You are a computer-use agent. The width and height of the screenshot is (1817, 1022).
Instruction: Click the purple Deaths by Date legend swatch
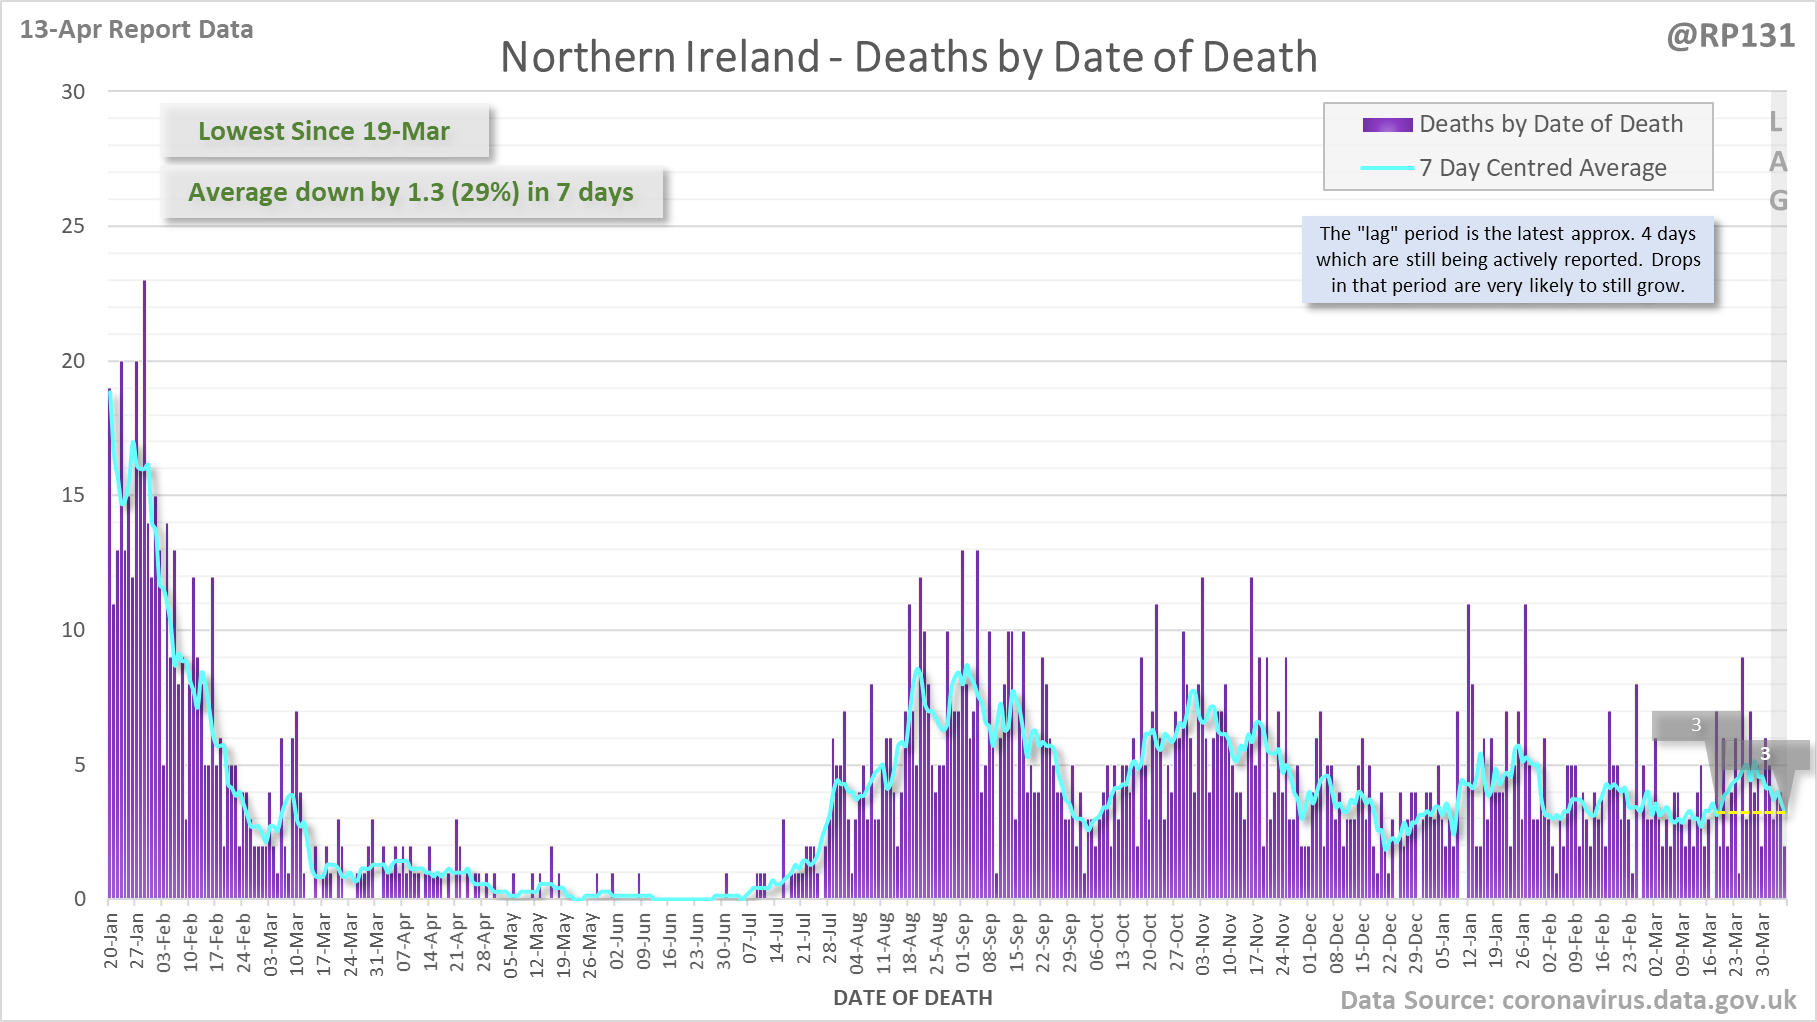point(1387,125)
